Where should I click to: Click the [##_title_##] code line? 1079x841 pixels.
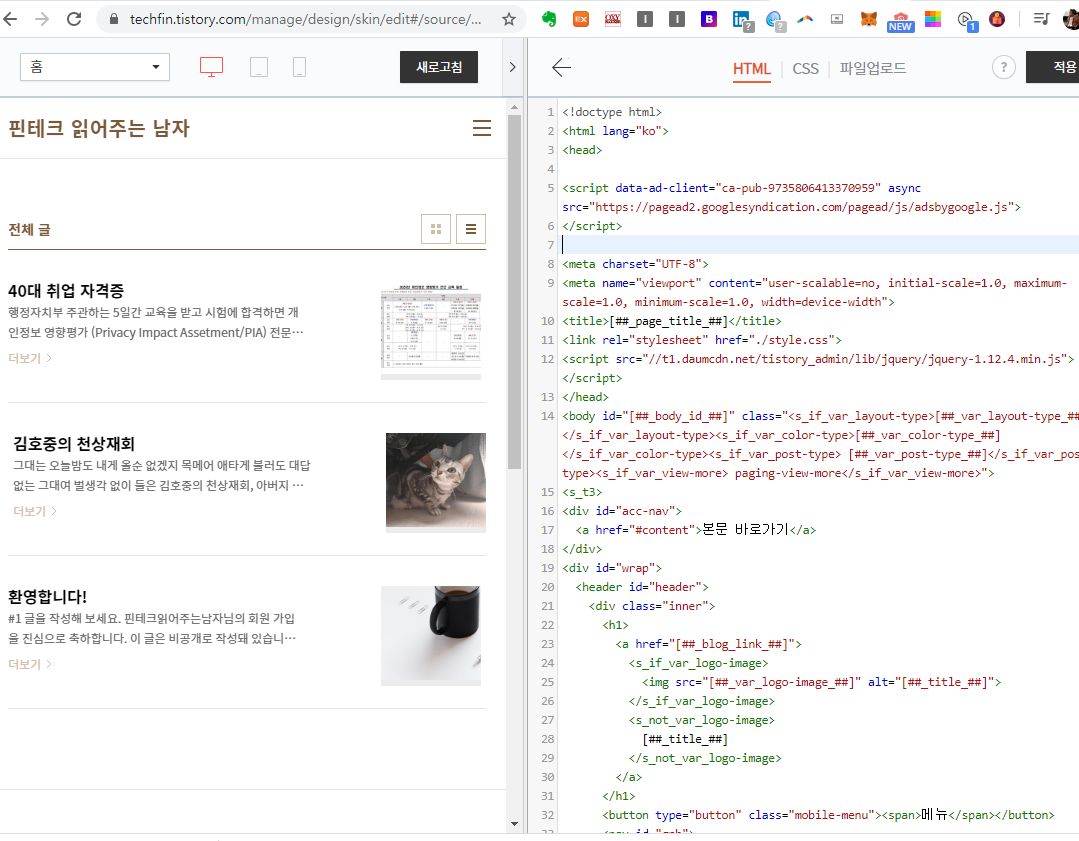point(685,738)
